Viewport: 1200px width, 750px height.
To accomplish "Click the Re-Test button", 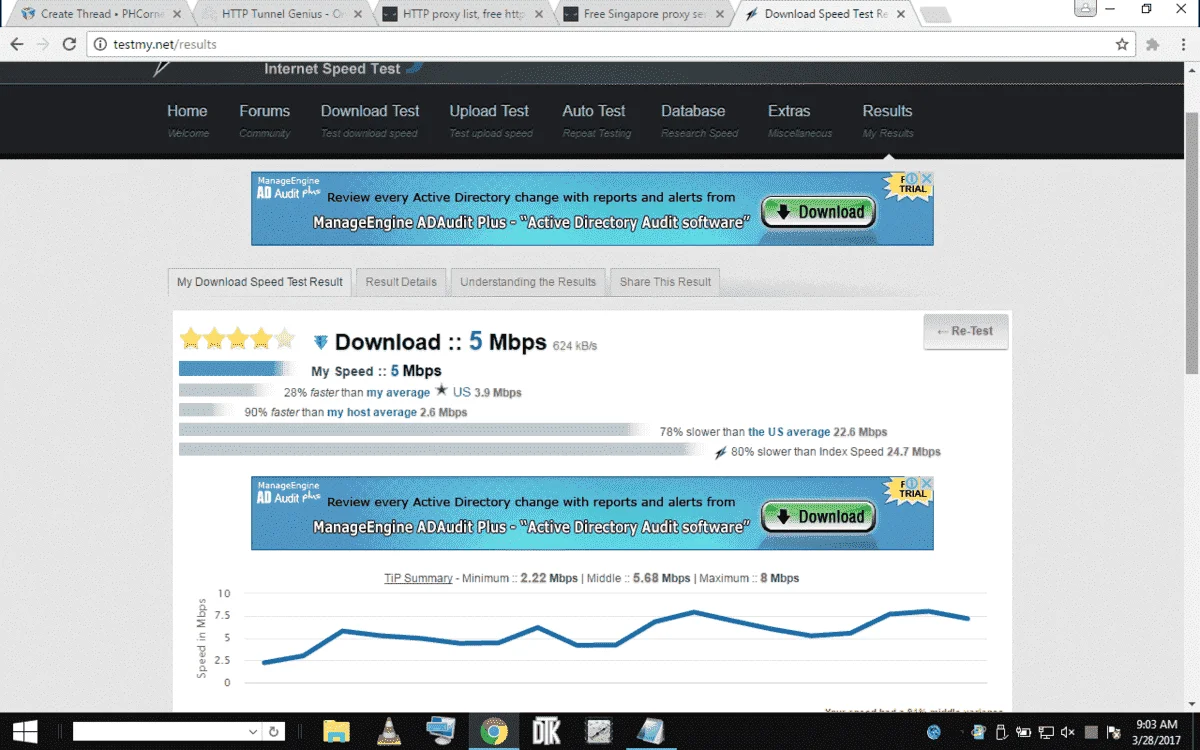I will pyautogui.click(x=965, y=331).
